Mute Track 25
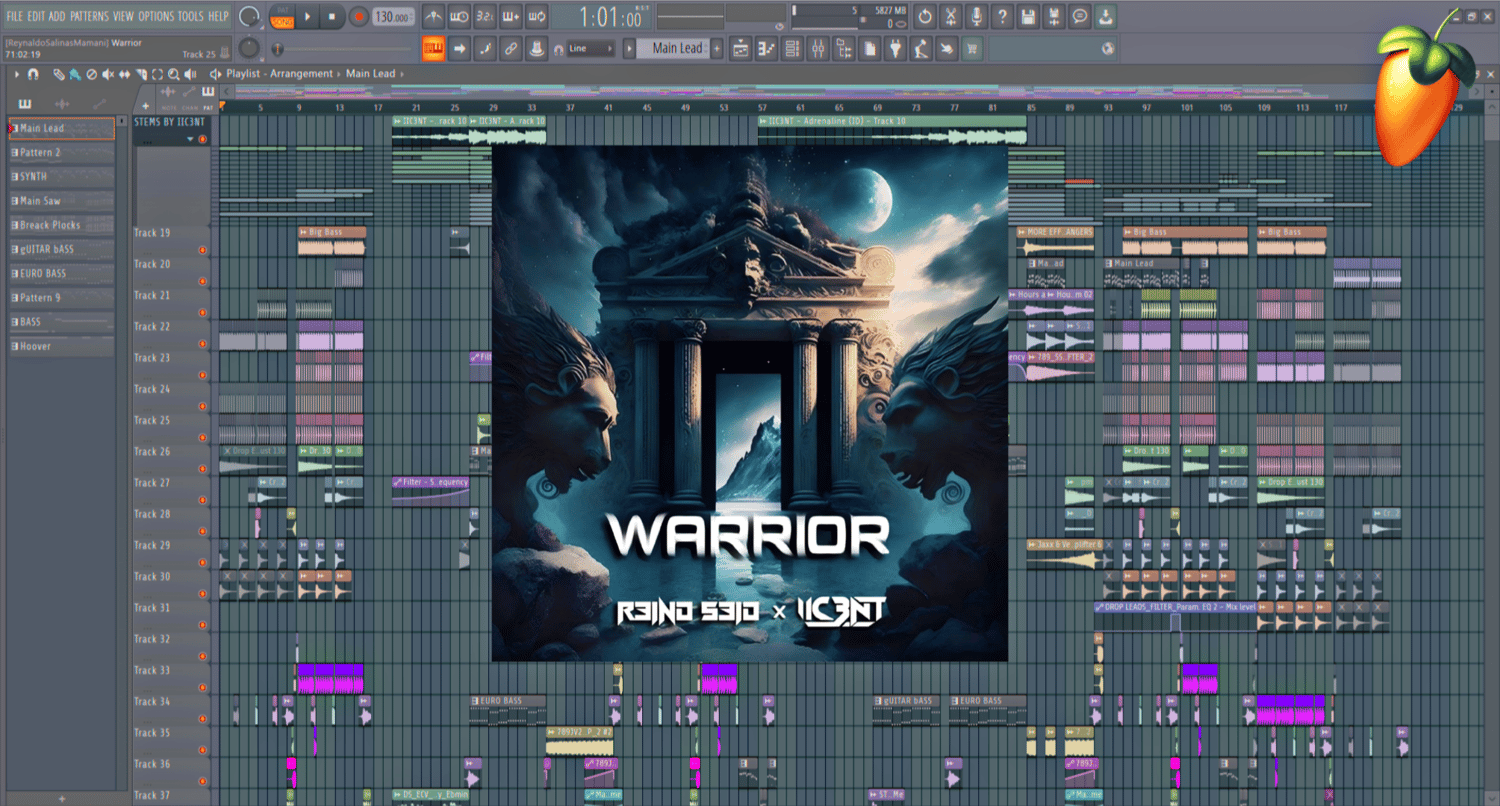The width and height of the screenshot is (1500, 806). [203, 438]
